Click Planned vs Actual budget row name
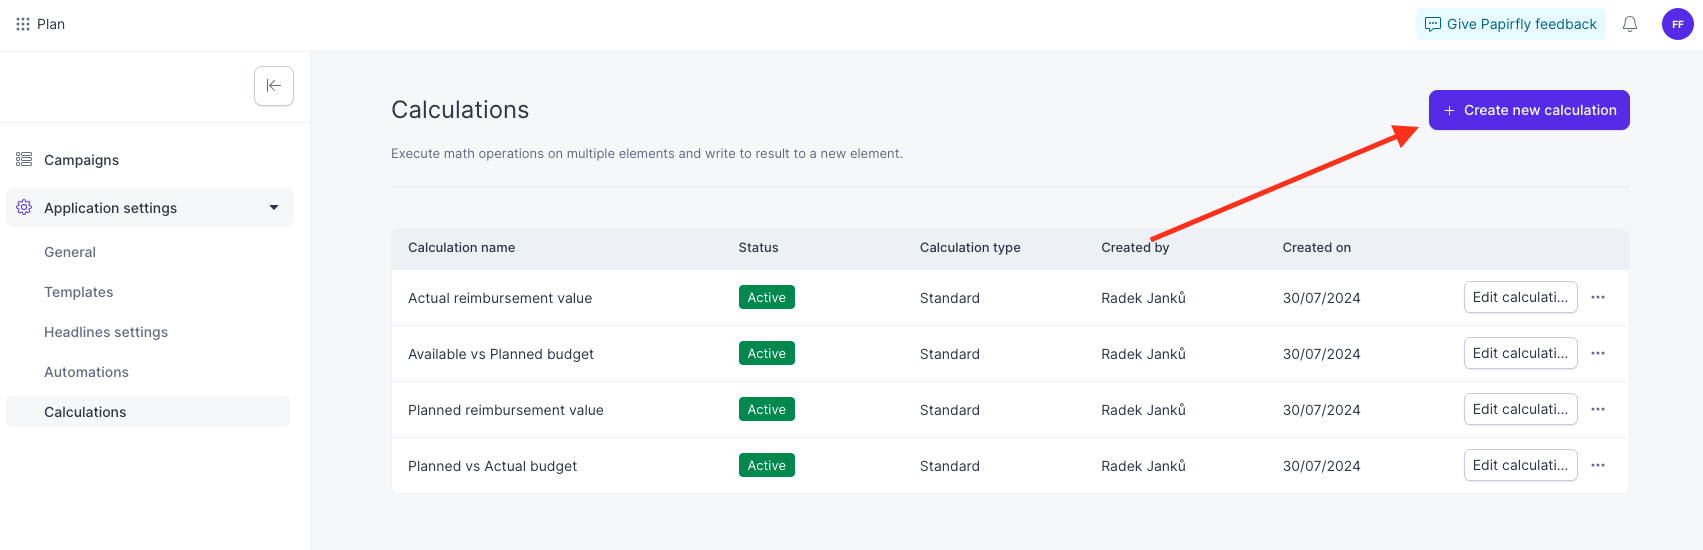 [492, 466]
